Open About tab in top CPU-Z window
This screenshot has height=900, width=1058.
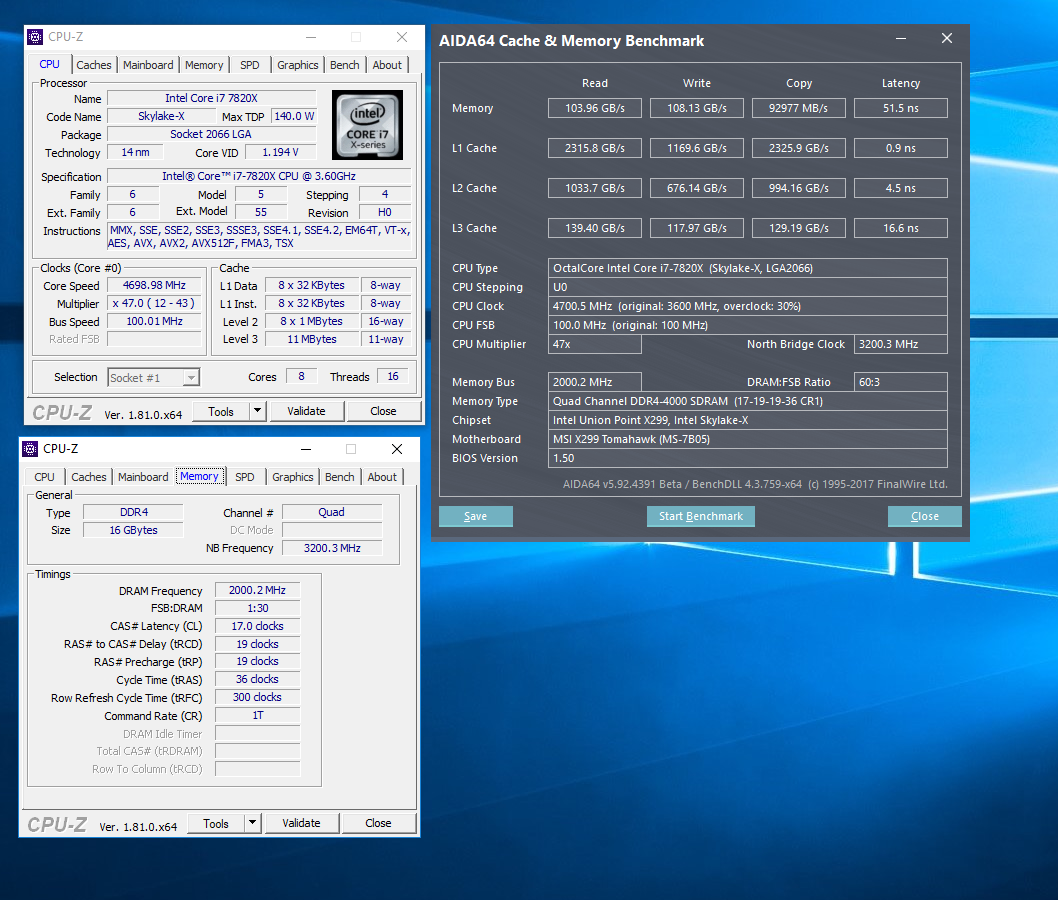387,65
